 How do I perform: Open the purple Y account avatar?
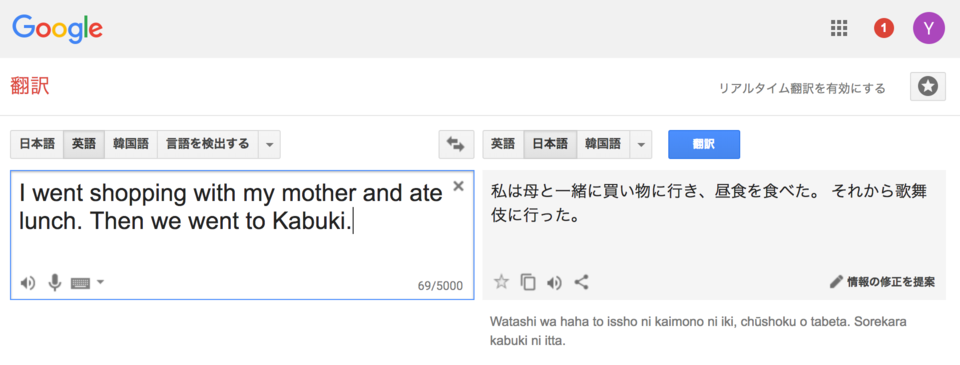[929, 28]
